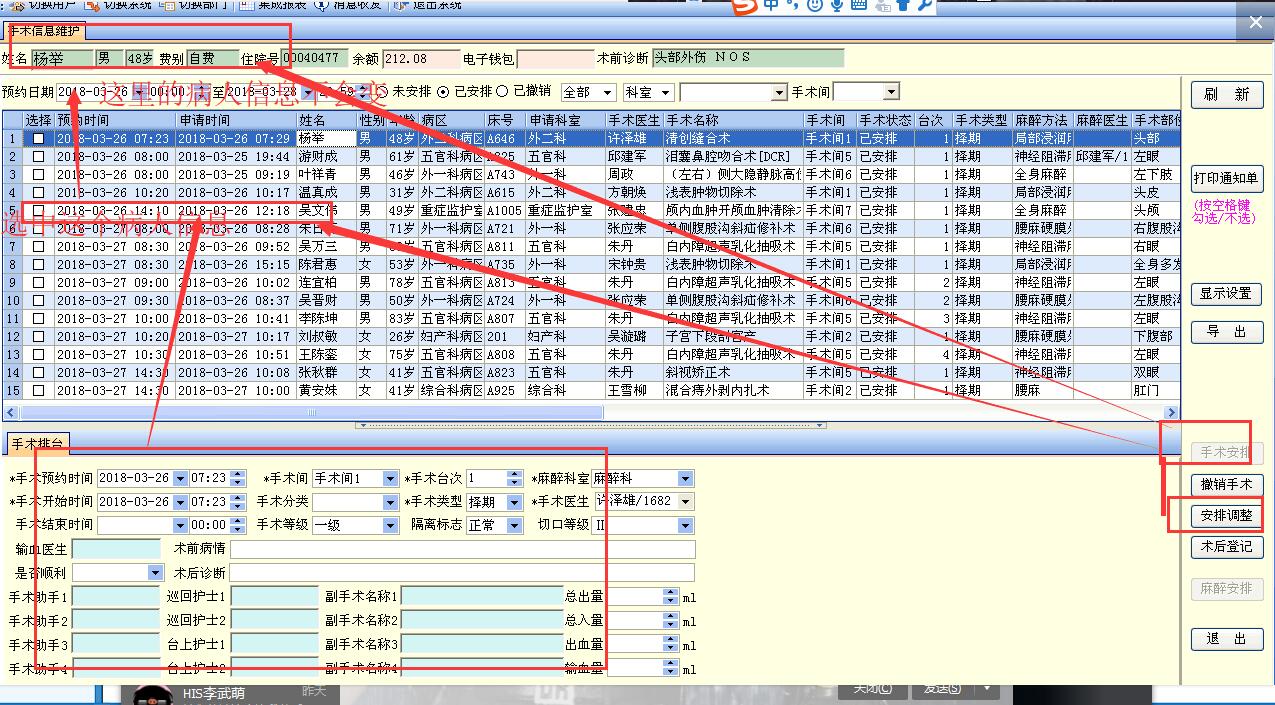Tick the checkbox for patient 叶祥青

point(38,174)
